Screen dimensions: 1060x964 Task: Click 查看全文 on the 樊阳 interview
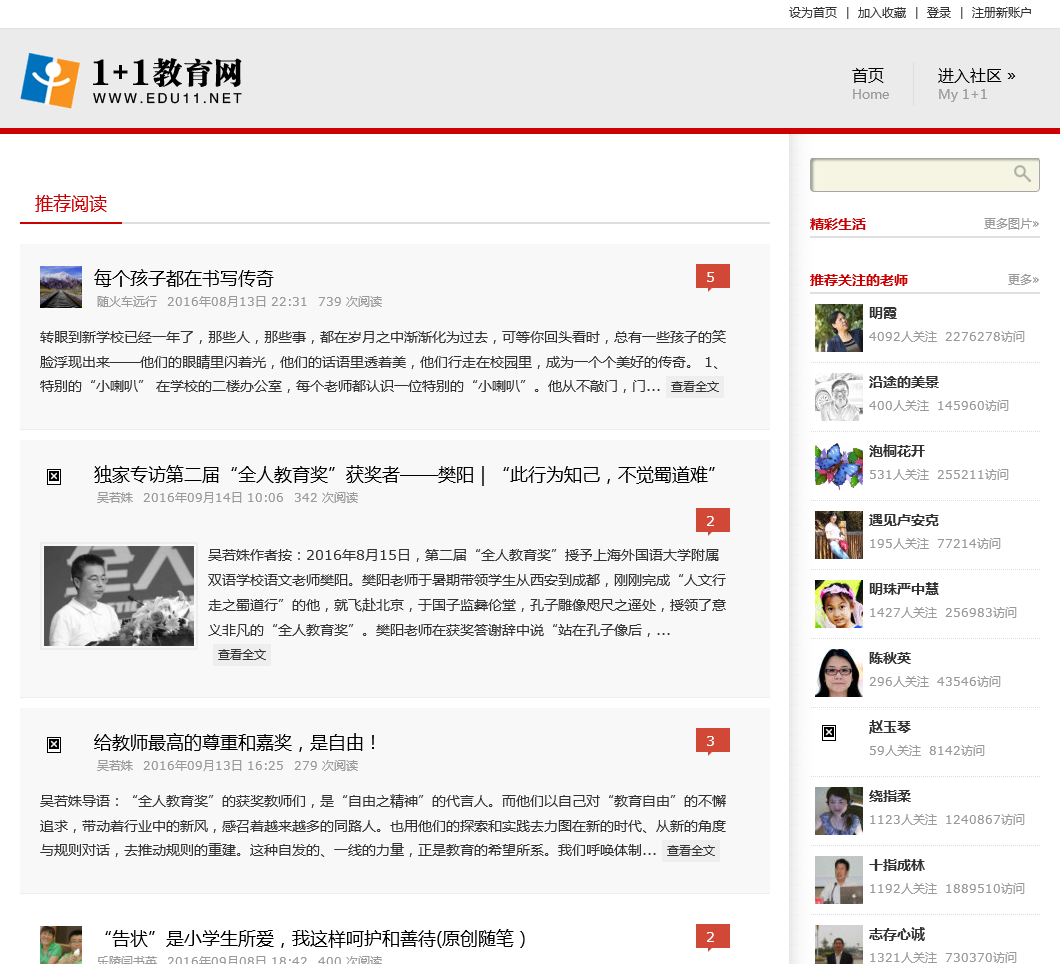(241, 654)
